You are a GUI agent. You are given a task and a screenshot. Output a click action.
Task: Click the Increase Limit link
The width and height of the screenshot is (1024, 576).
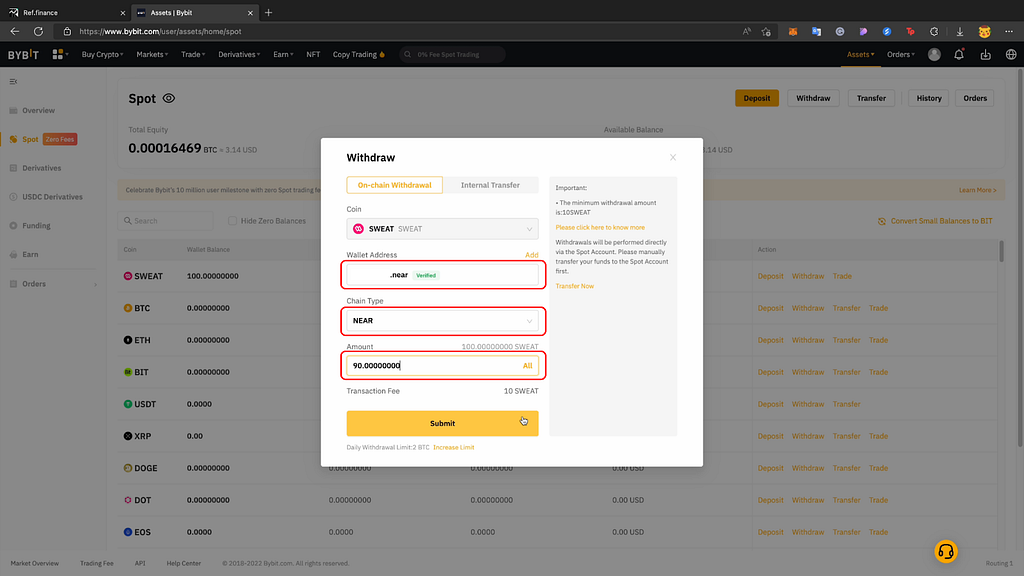tap(454, 447)
